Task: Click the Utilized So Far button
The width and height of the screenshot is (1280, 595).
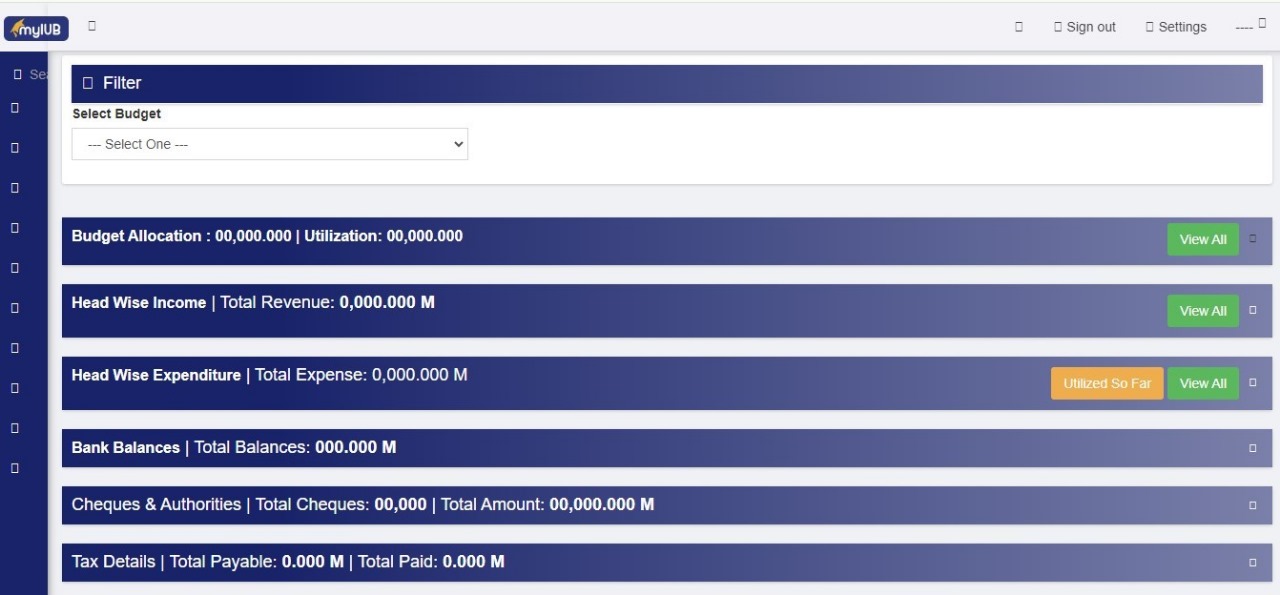Action: [1107, 383]
